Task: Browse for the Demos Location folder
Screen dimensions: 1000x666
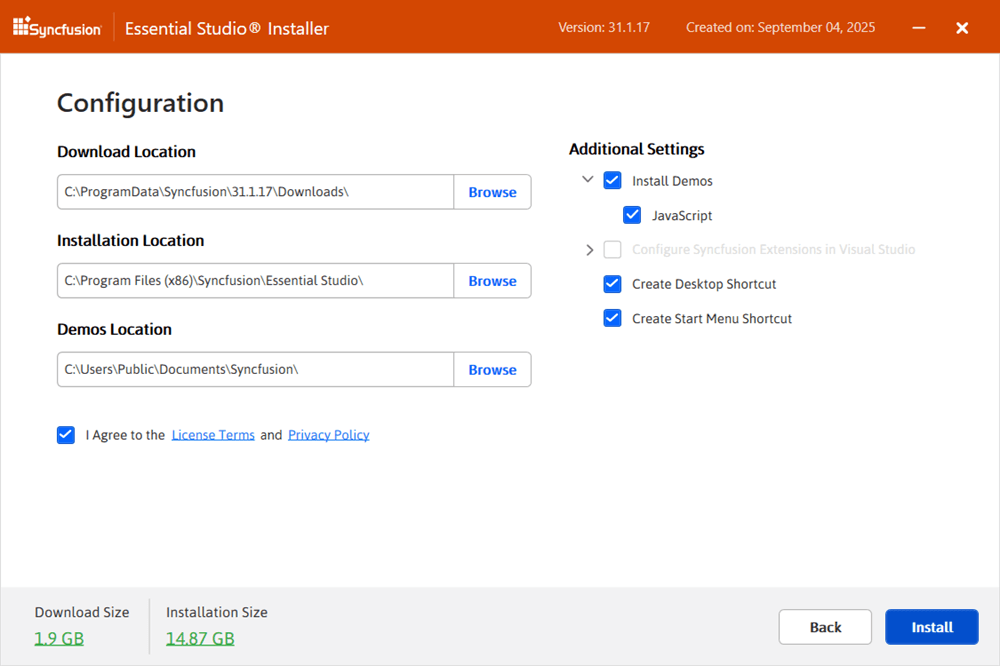Action: [x=492, y=370]
